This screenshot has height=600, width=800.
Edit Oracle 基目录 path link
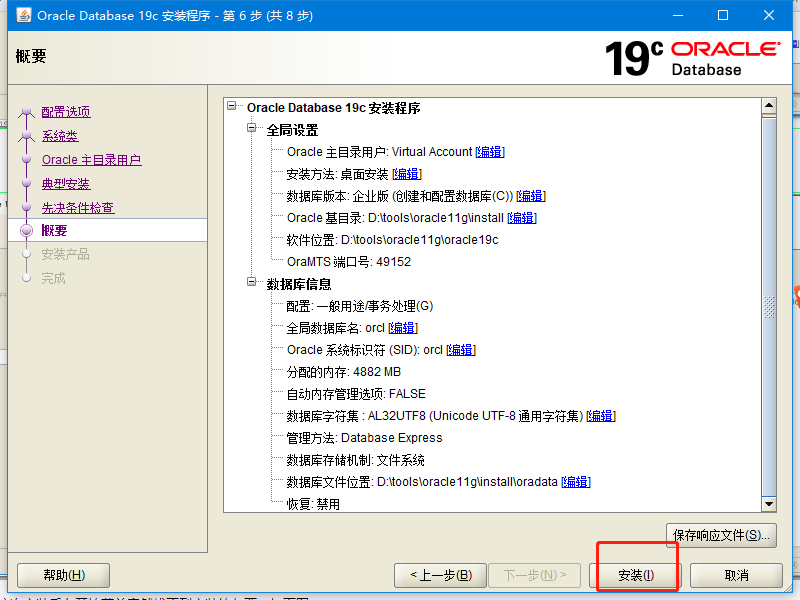(x=522, y=218)
